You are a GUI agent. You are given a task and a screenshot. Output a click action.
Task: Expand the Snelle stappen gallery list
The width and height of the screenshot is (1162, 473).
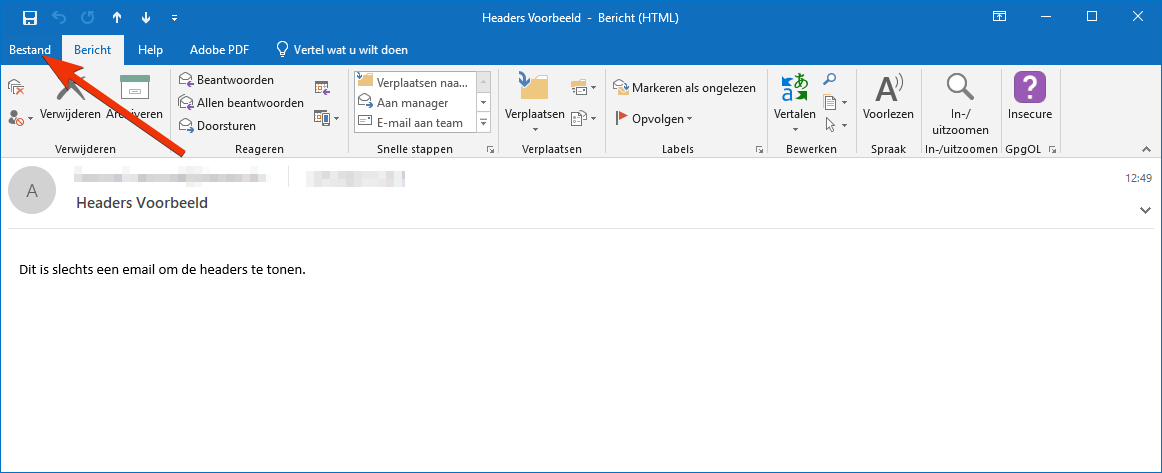click(484, 123)
